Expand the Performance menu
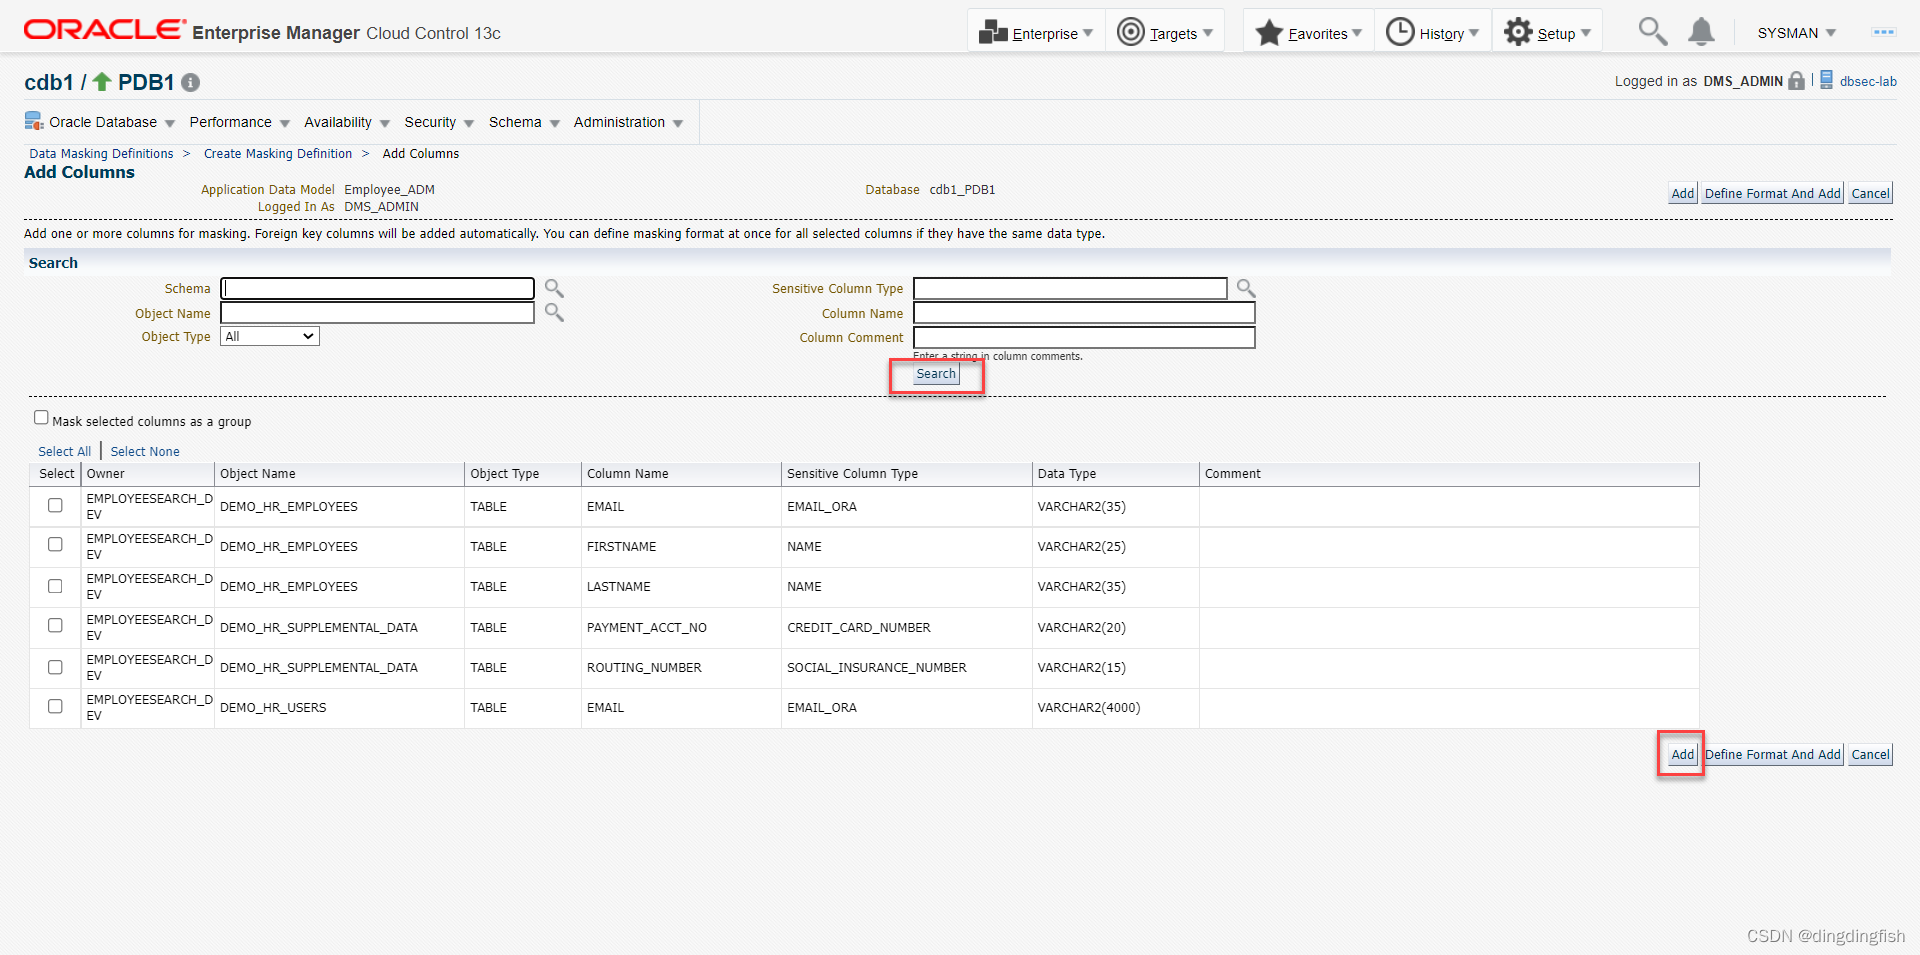This screenshot has width=1920, height=955. point(239,122)
